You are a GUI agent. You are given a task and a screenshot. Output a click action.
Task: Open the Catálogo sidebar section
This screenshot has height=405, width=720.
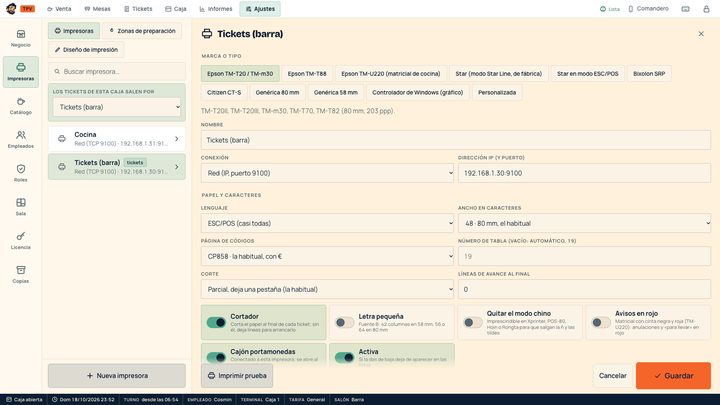(21, 106)
